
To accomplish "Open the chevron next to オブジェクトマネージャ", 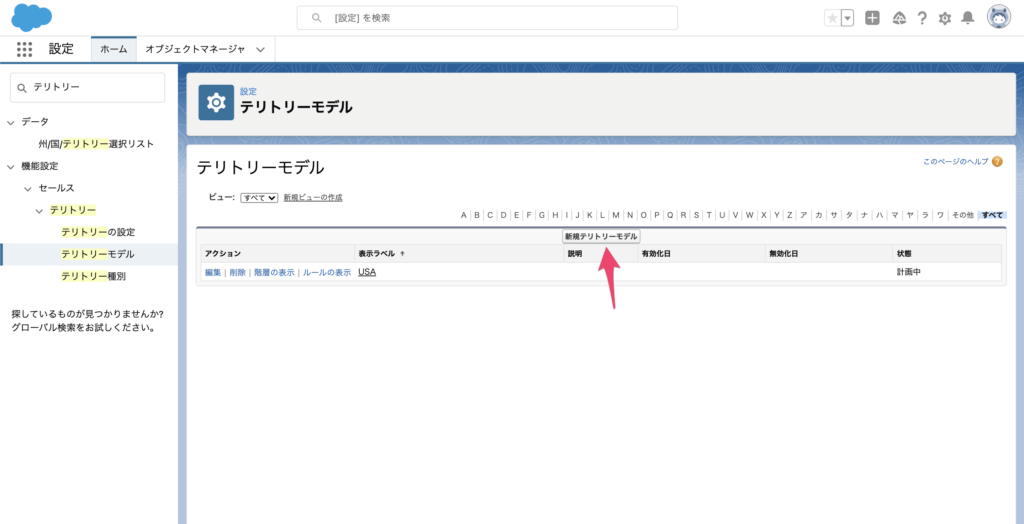I will click(261, 50).
